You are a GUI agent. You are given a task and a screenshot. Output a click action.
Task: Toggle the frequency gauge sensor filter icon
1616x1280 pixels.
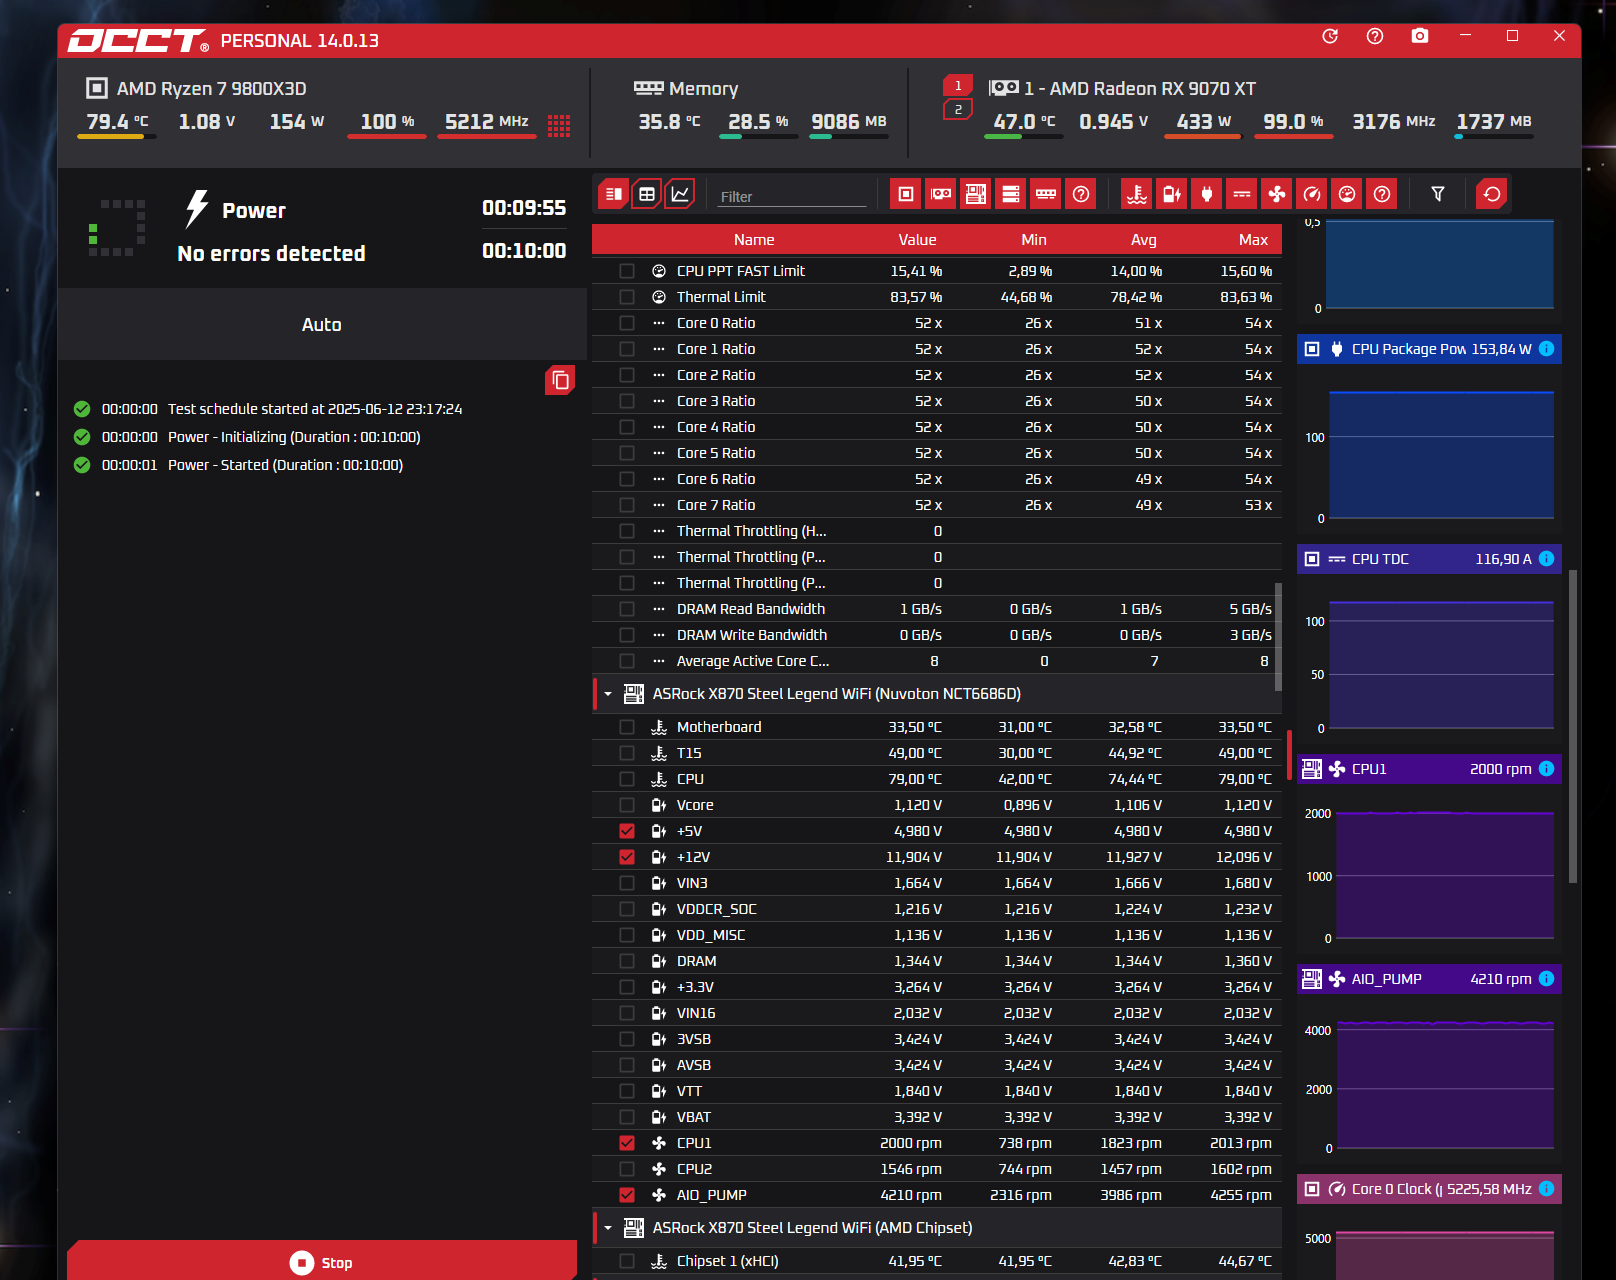(x=1312, y=194)
